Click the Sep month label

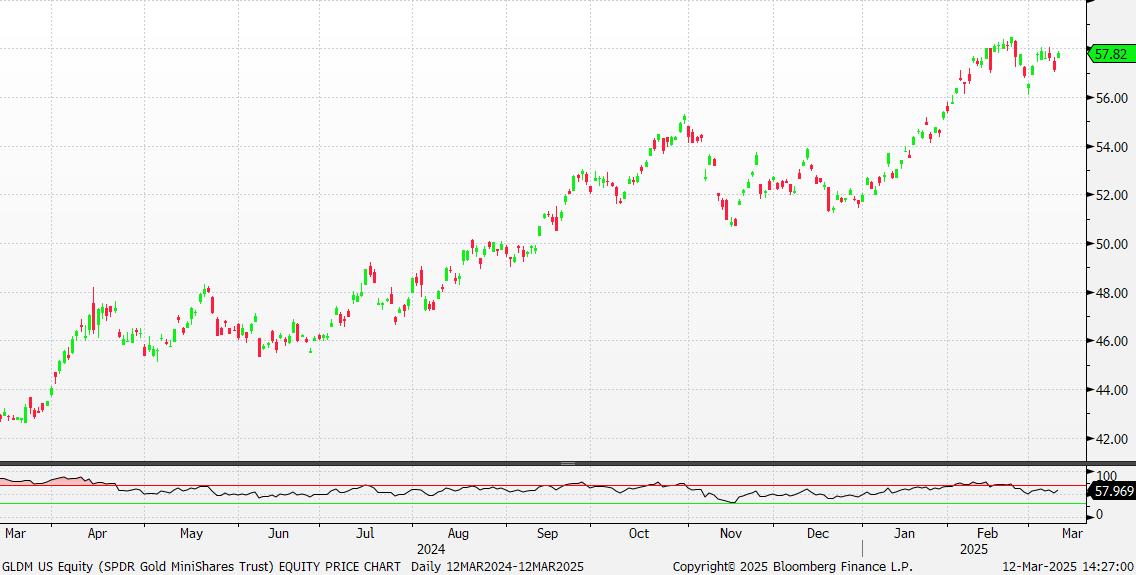548,534
